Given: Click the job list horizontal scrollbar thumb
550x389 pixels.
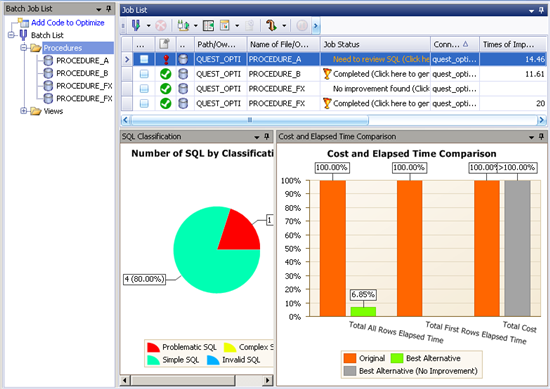Looking at the screenshot, I should tap(250, 120).
